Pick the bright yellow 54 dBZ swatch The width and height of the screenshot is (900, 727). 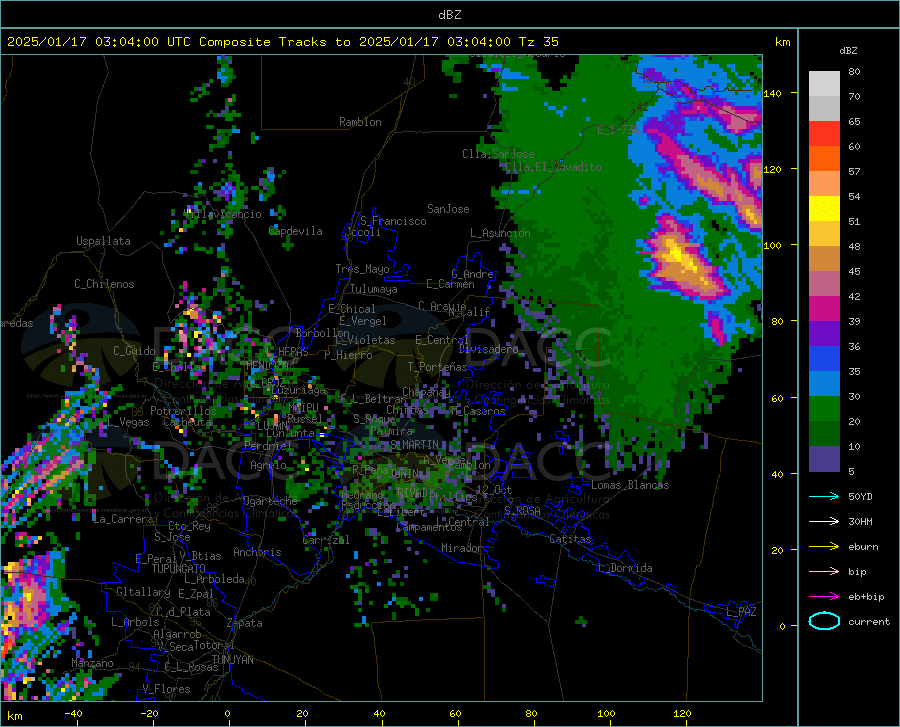[x=824, y=209]
